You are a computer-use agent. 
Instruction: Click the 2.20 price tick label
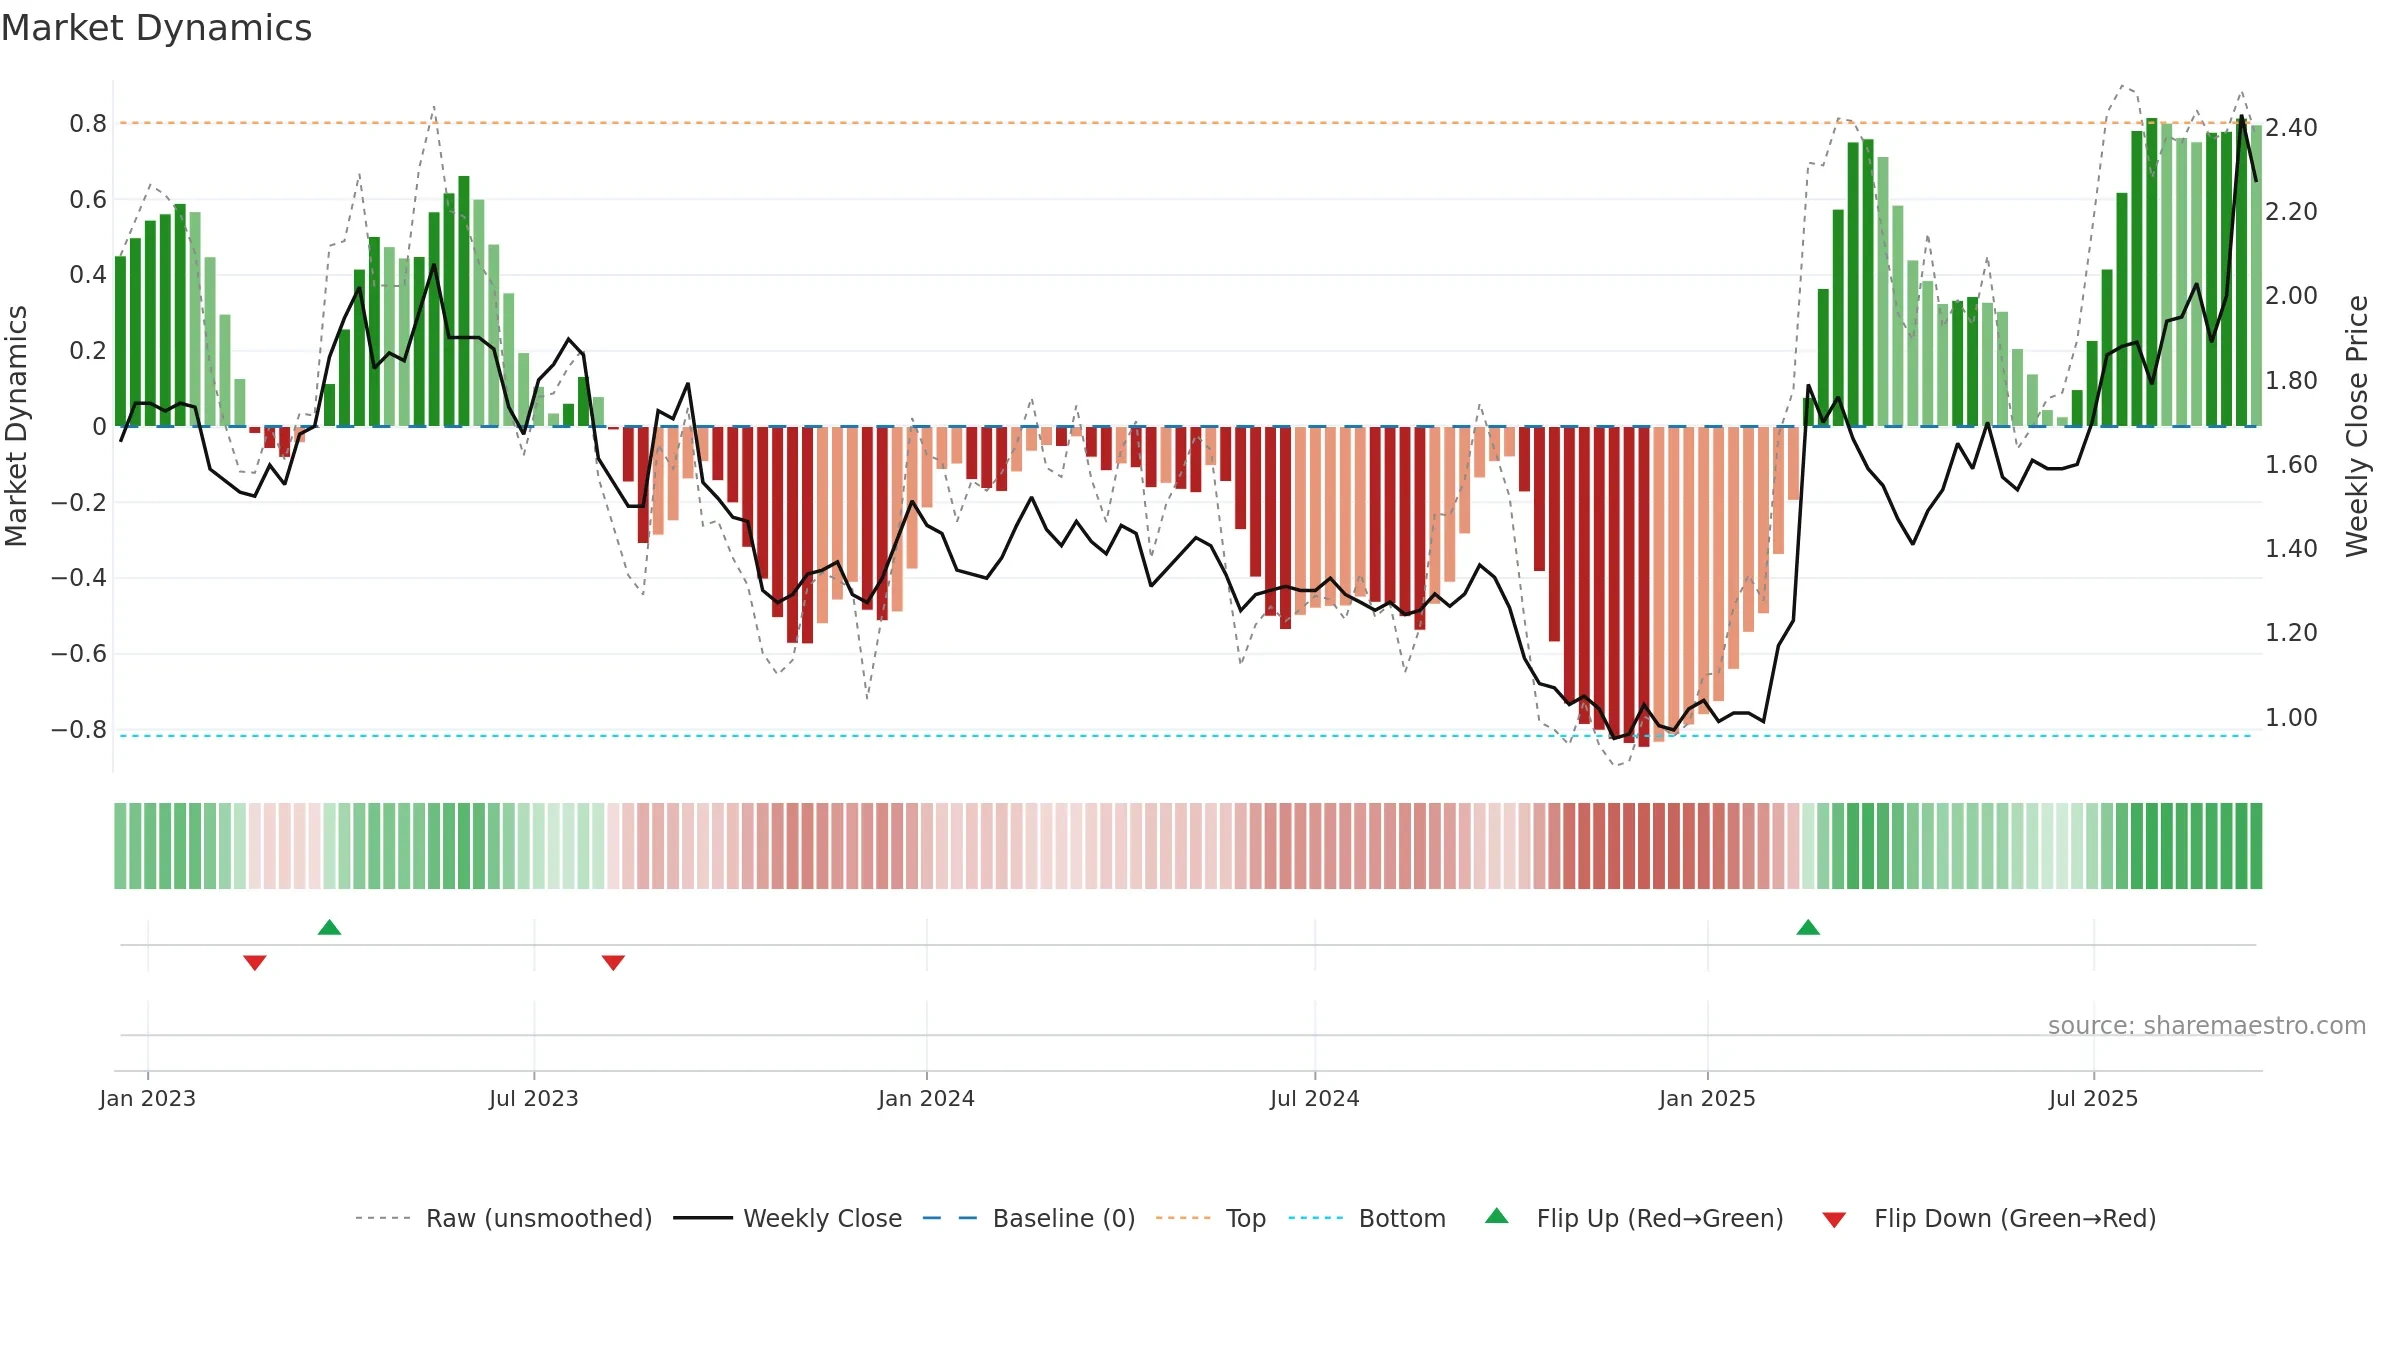2291,211
